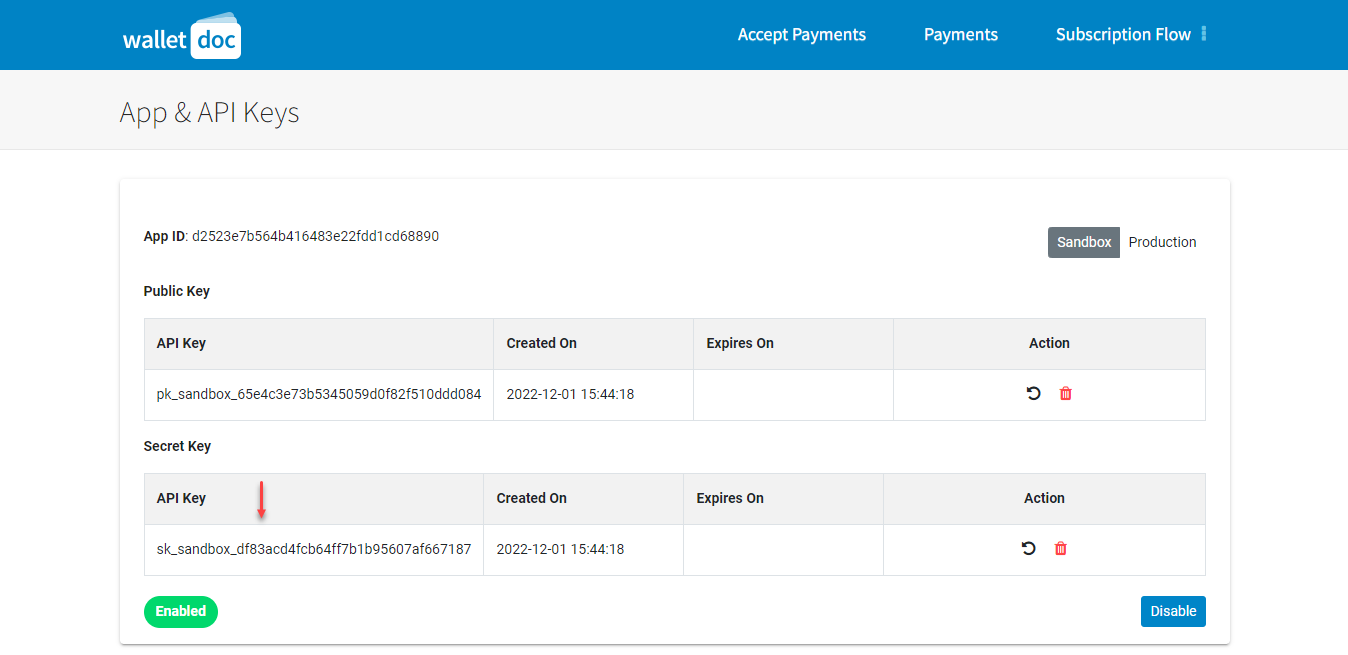Switch to Production environment
Viewport: 1348px width, 655px height.
pos(1162,242)
